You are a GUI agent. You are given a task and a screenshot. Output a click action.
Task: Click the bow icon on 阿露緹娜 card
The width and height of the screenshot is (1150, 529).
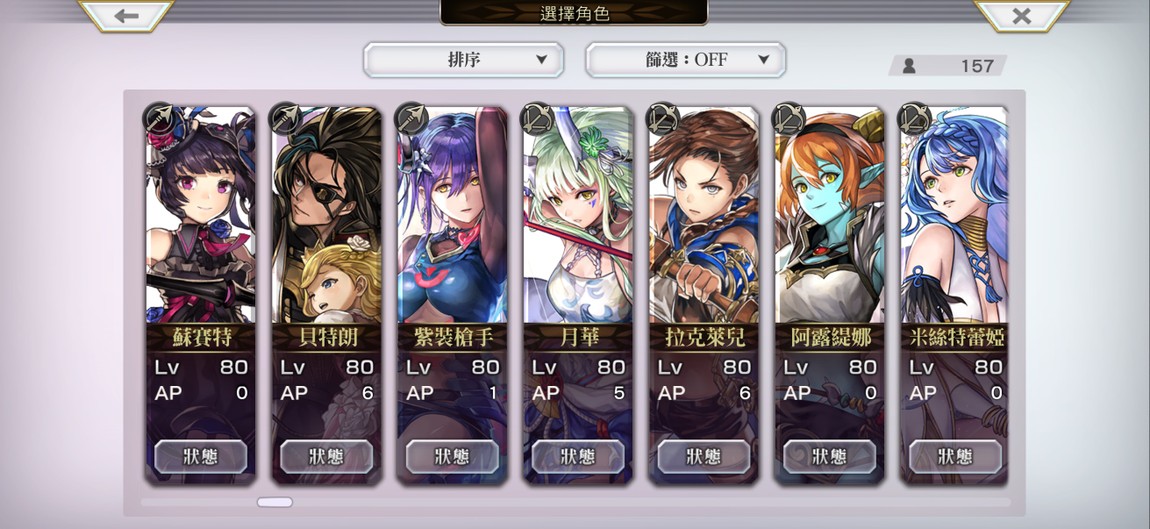click(789, 118)
